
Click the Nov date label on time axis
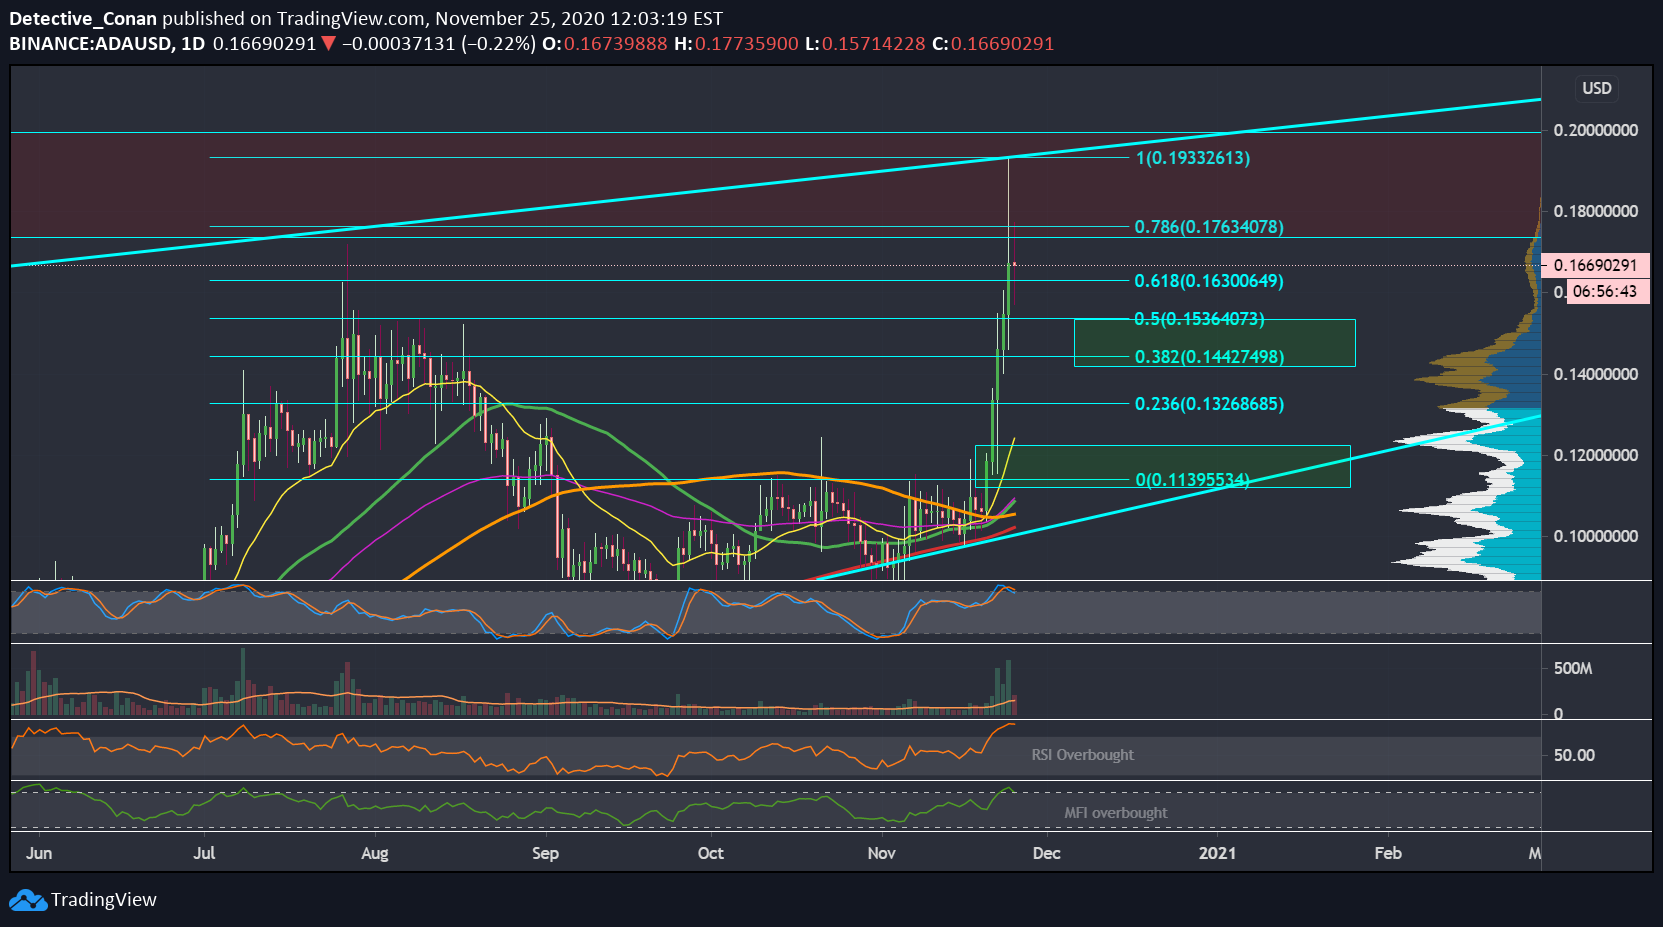(881, 853)
